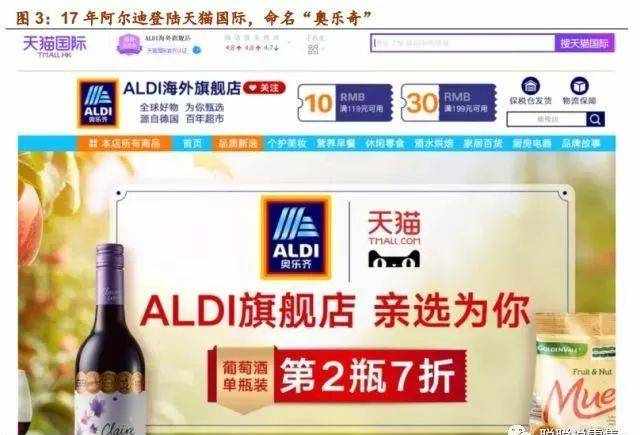Click the purple shop badge icon

pyautogui.click(x=129, y=44)
